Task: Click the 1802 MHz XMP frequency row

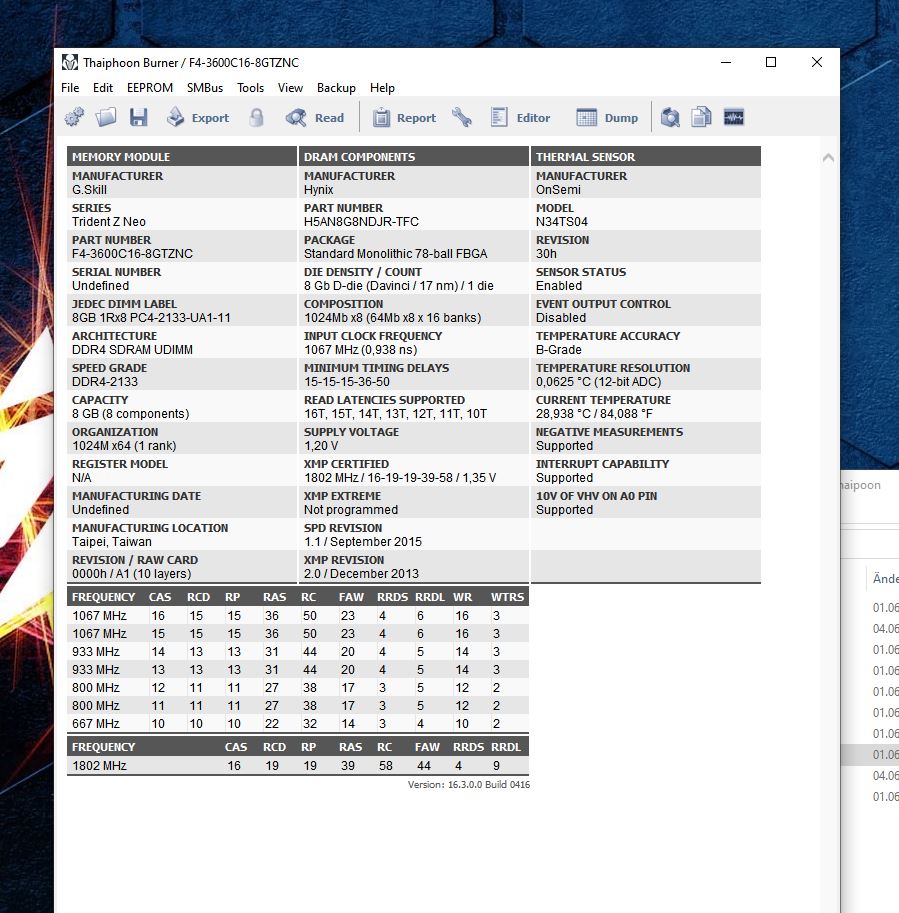Action: (298, 766)
